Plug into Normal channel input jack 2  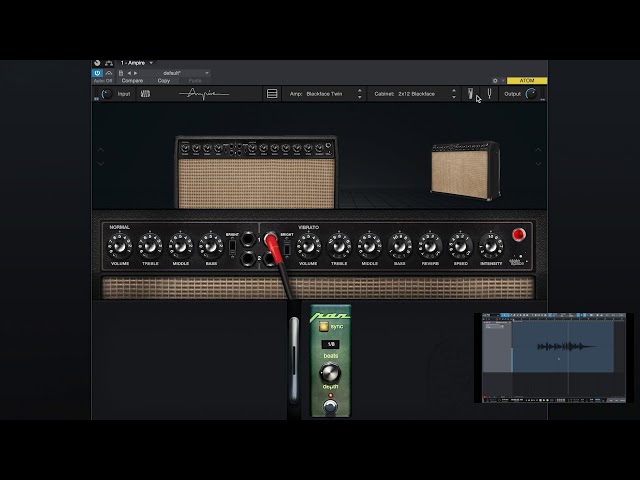248,259
